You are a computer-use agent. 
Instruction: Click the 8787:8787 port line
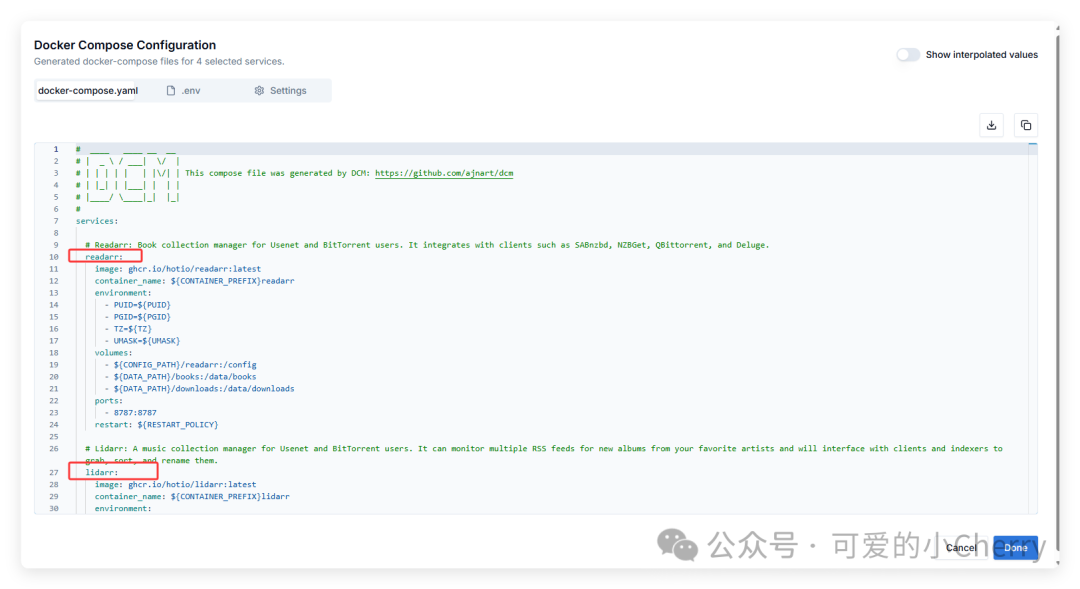130,413
